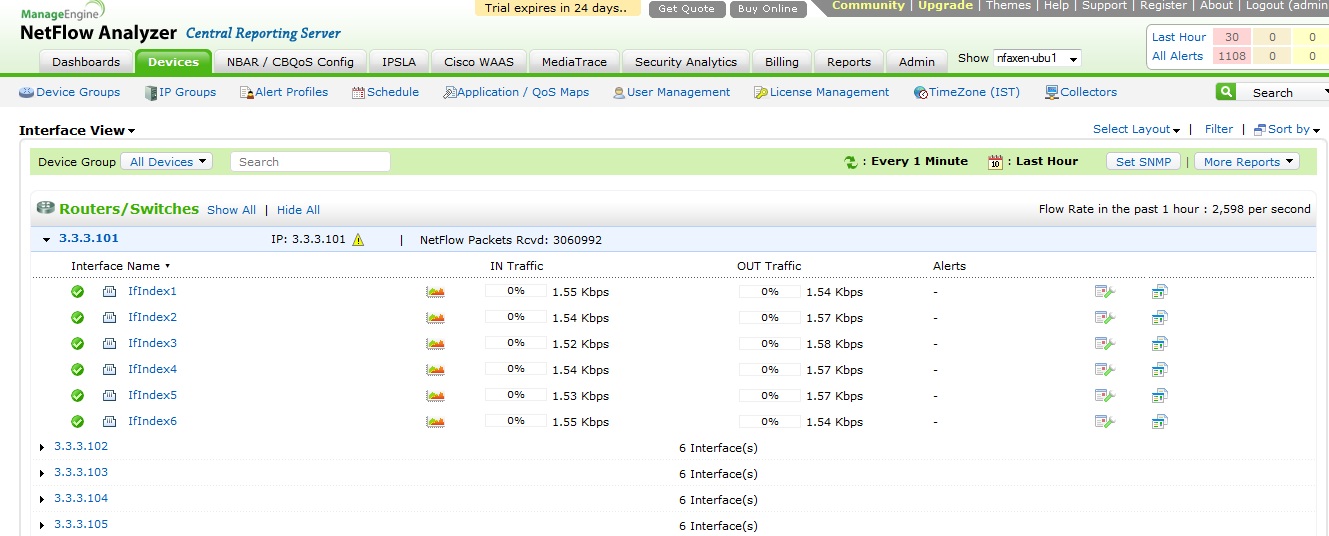Click the edit interface icon for IfIndex1
The height and width of the screenshot is (536, 1329).
click(x=1104, y=292)
